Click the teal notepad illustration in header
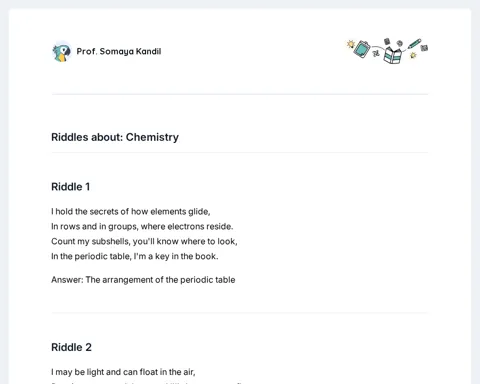 pyautogui.click(x=362, y=49)
